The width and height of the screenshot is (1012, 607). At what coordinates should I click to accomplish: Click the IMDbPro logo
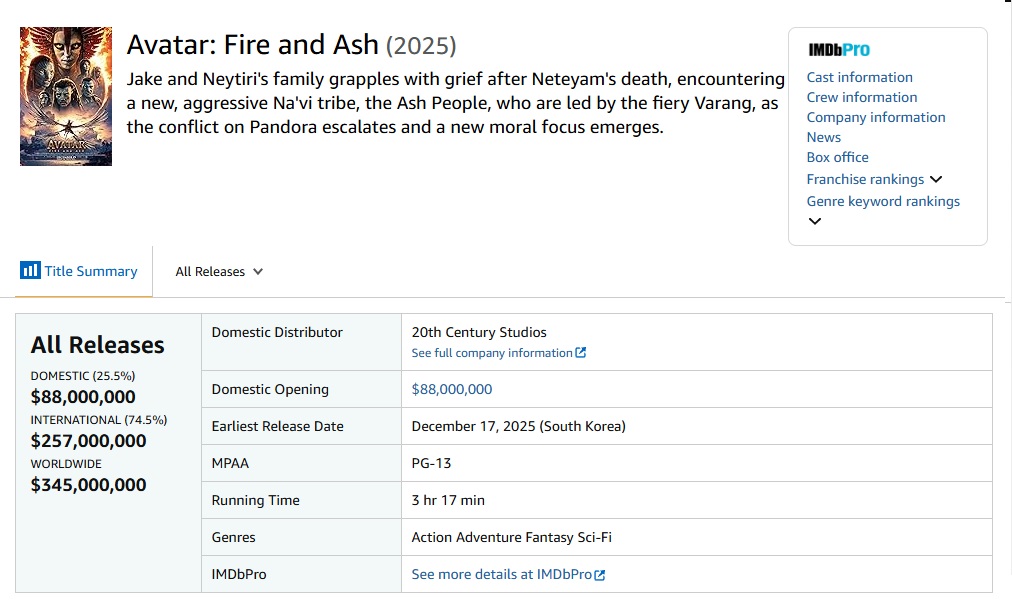point(838,50)
